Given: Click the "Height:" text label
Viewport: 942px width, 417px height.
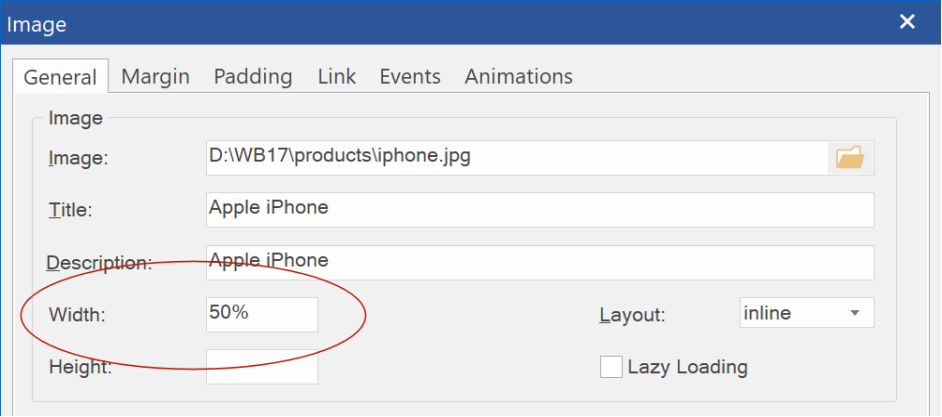Looking at the screenshot, I should (x=81, y=367).
